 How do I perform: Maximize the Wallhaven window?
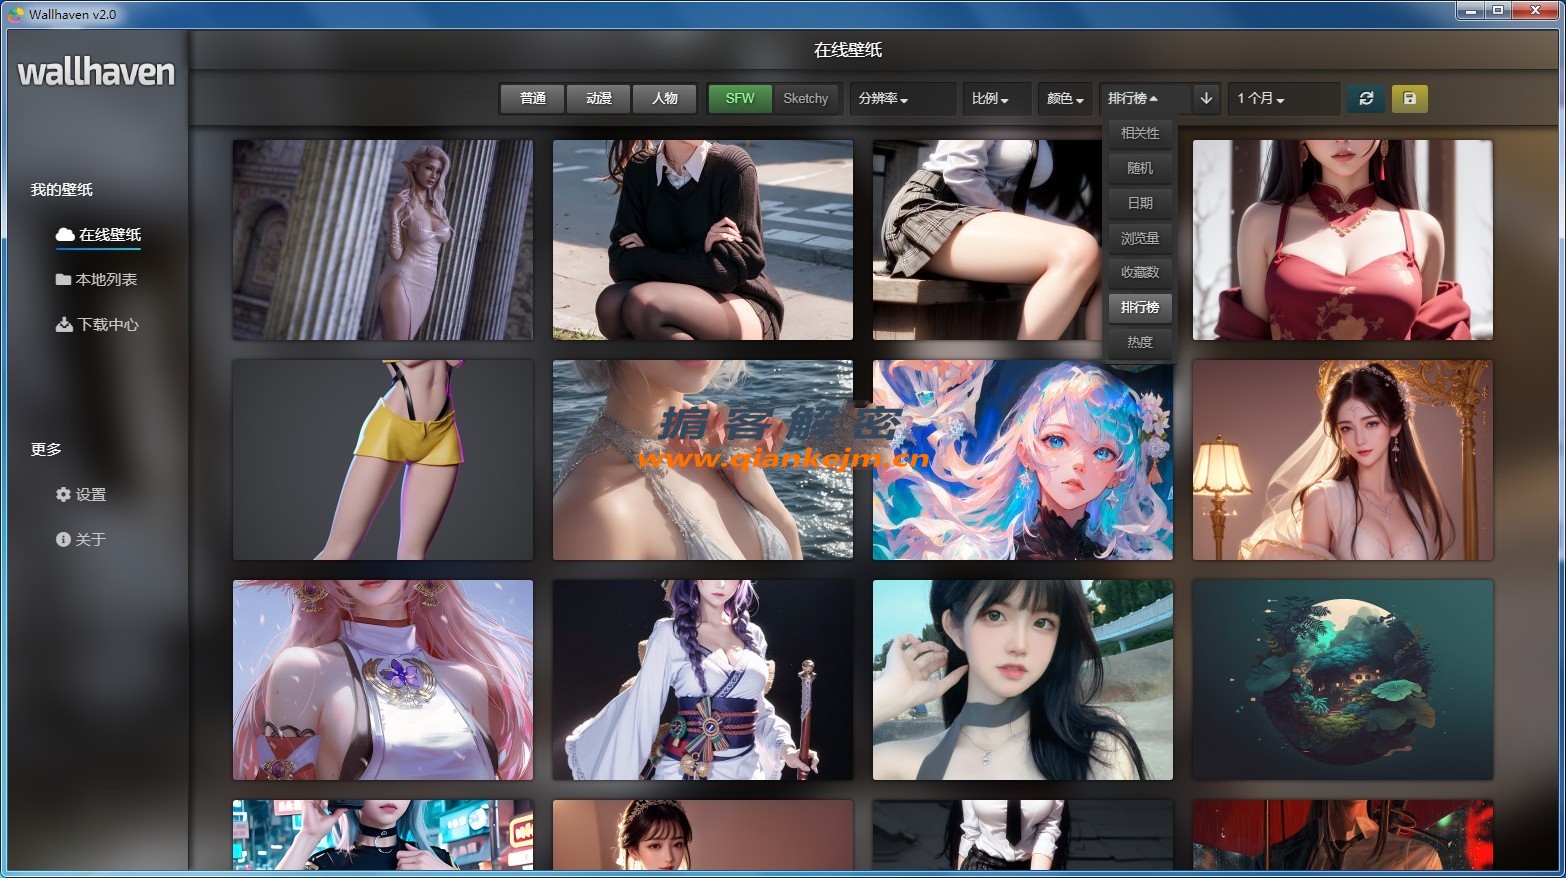click(1498, 10)
